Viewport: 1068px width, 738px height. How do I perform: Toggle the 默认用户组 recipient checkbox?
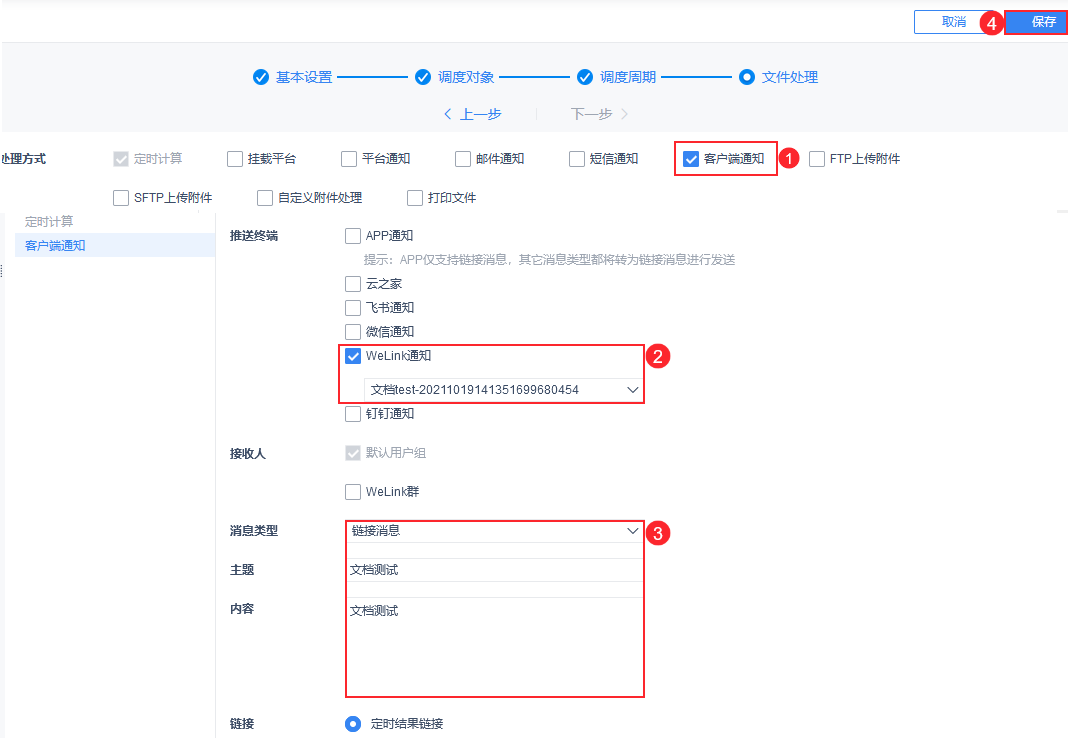point(353,453)
